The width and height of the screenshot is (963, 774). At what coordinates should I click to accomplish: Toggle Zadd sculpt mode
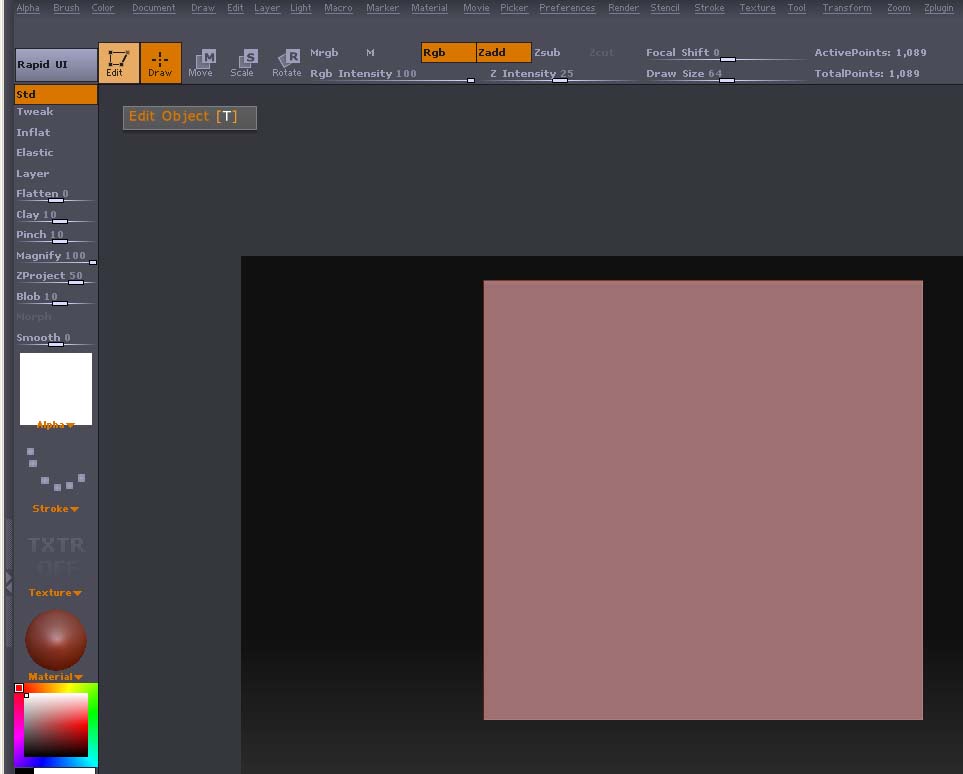pyautogui.click(x=504, y=53)
